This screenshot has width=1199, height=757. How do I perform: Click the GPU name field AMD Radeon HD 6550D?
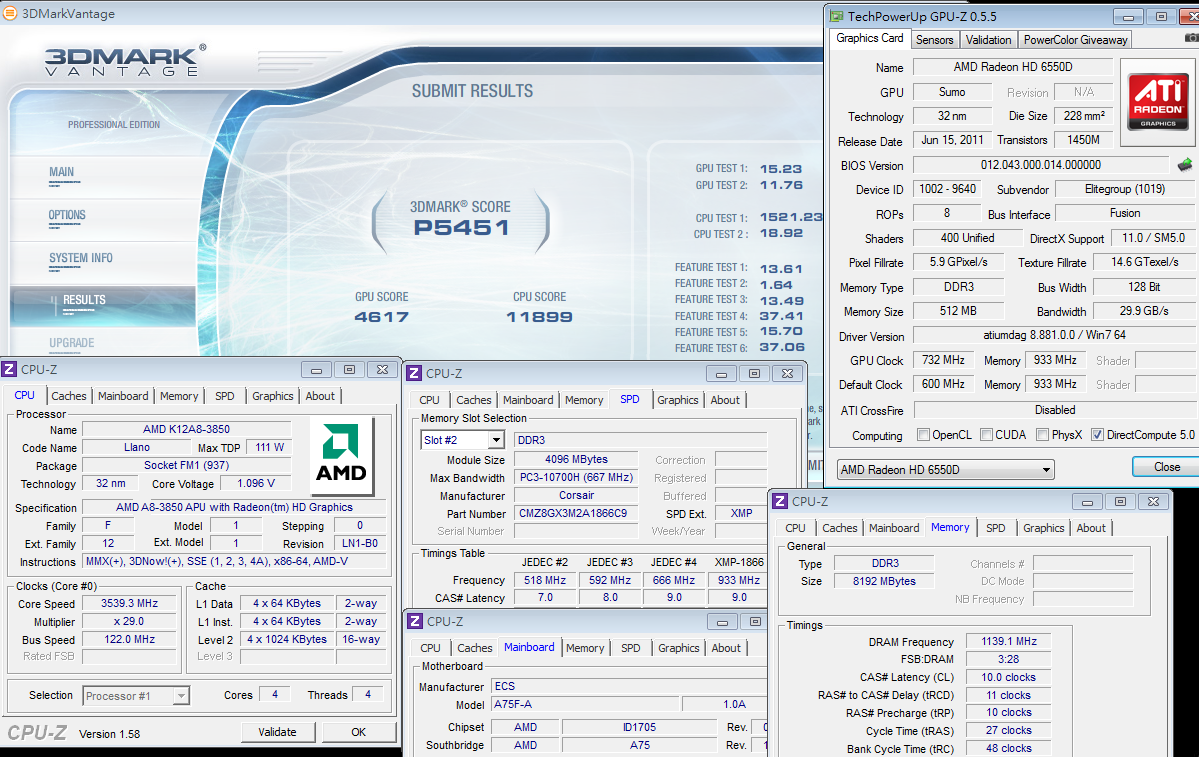pos(1012,67)
